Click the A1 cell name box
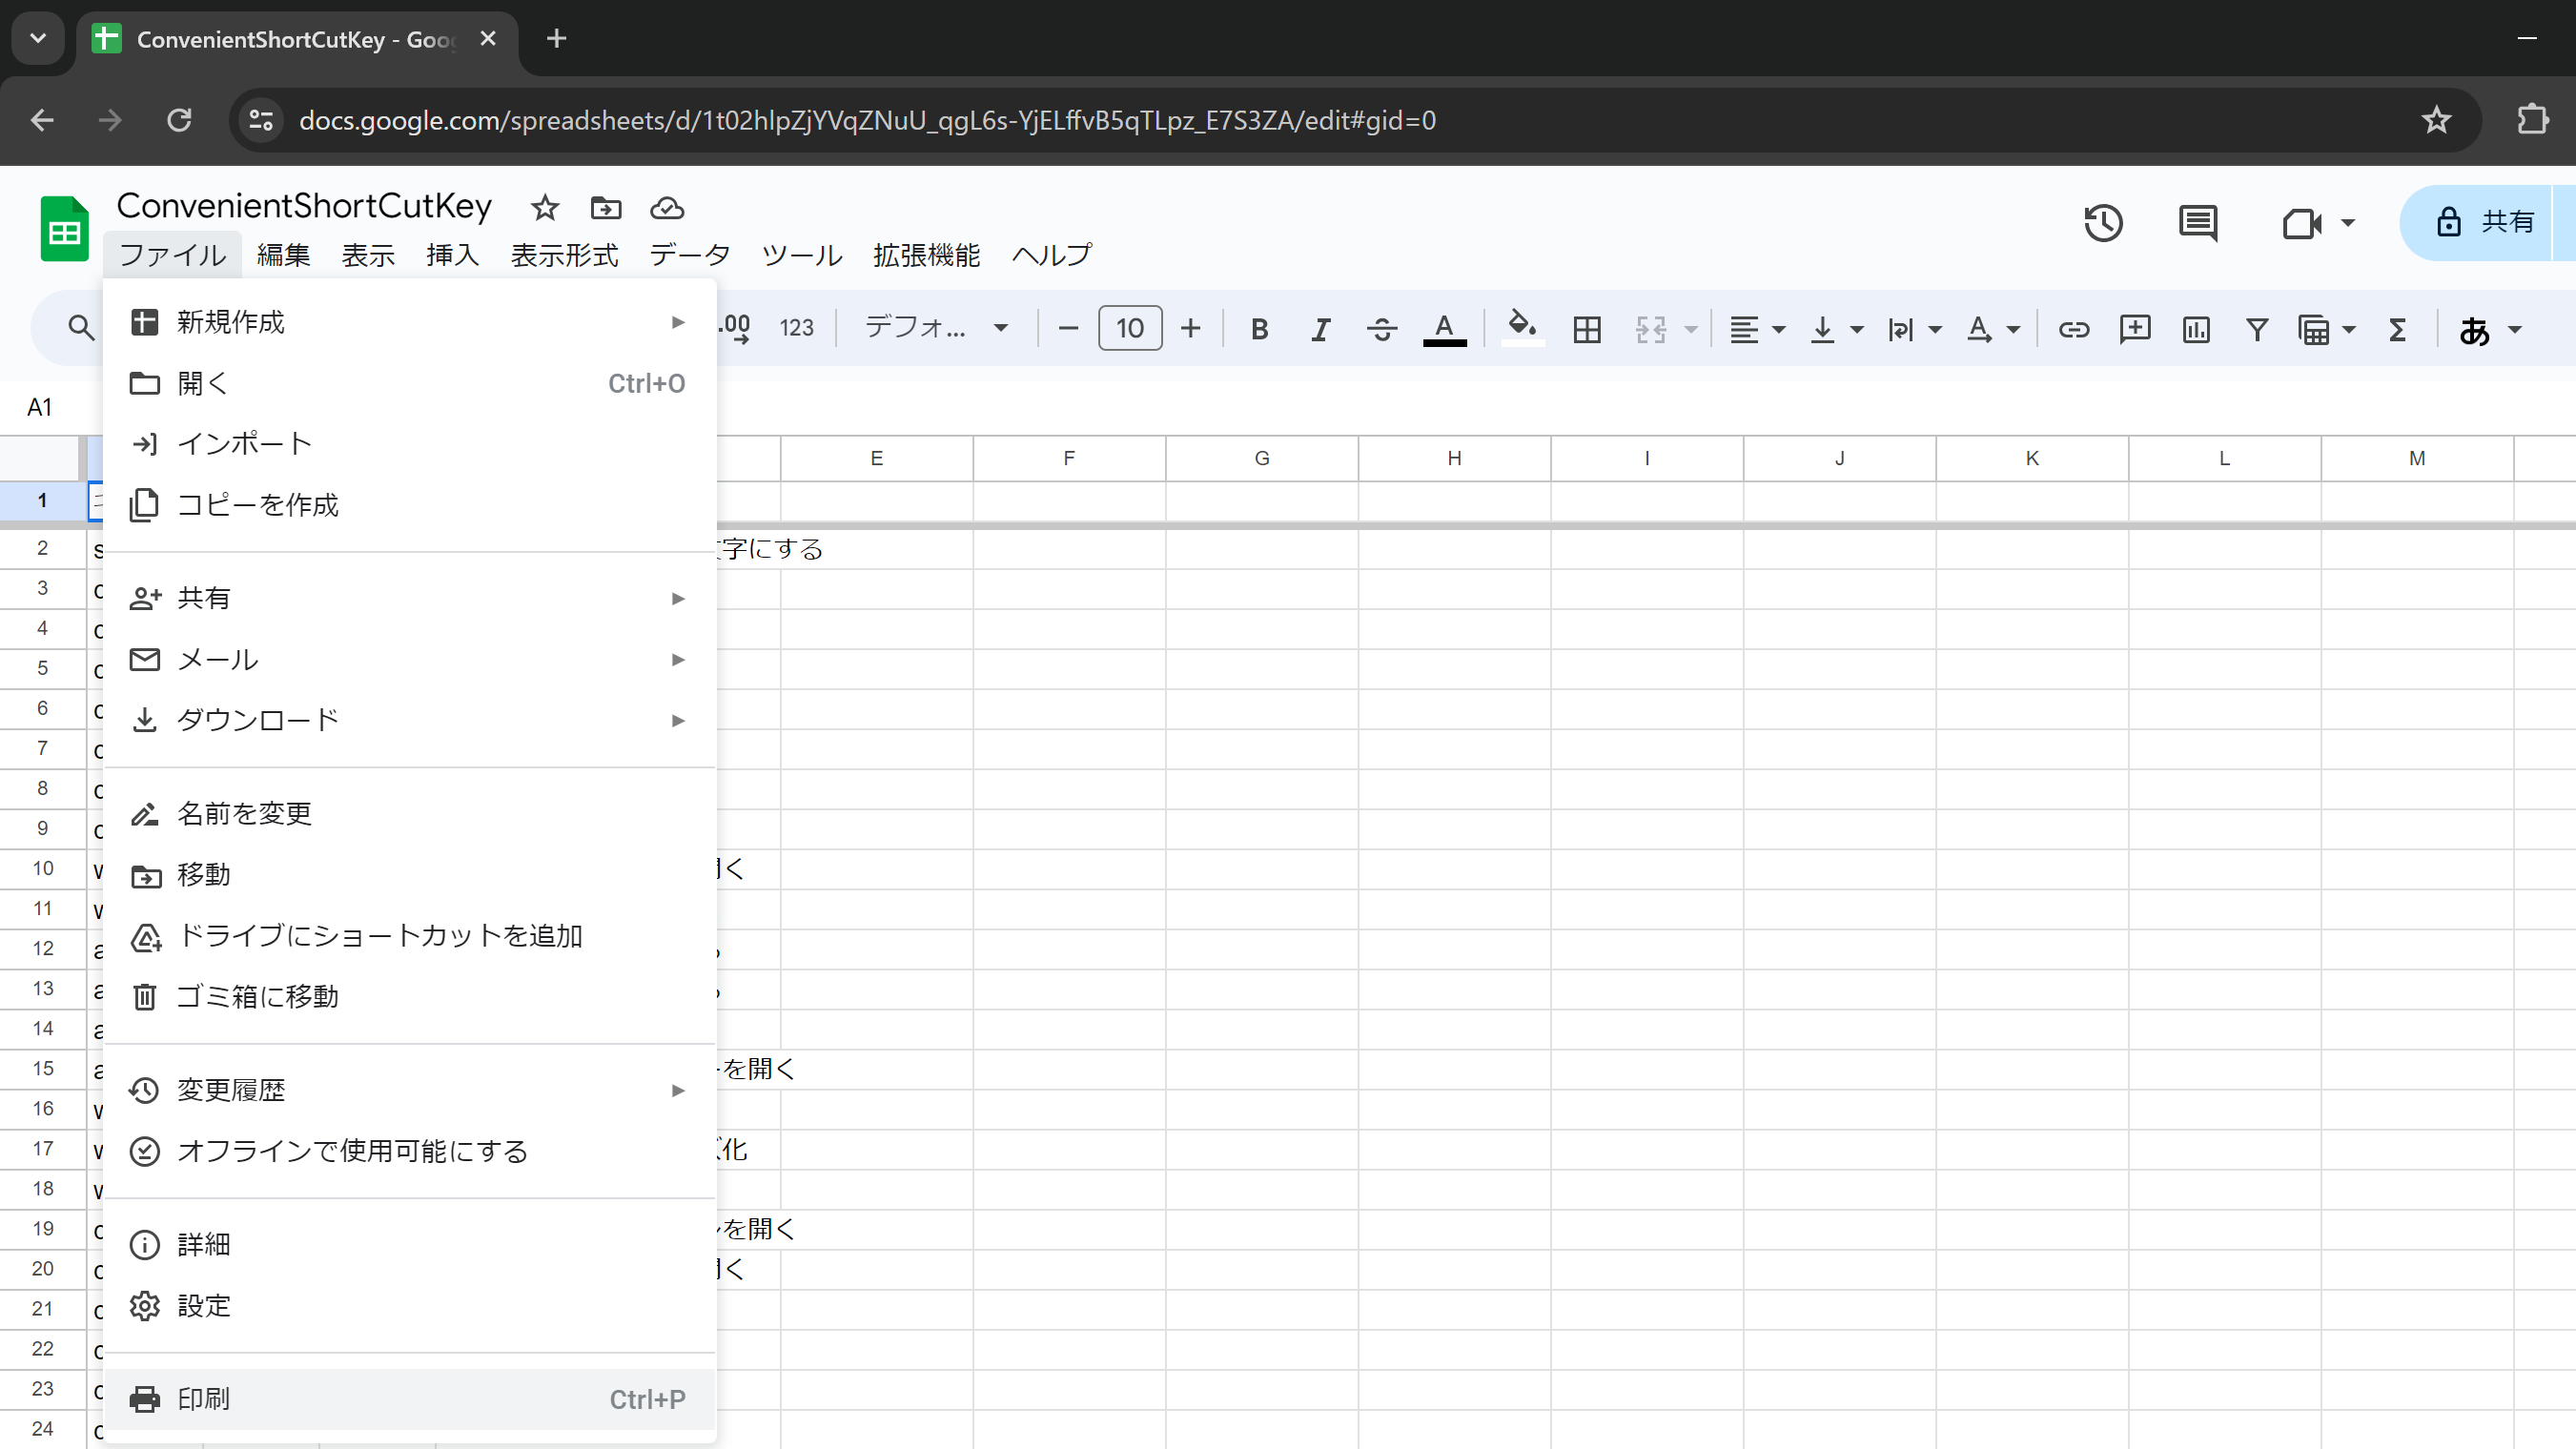The height and width of the screenshot is (1449, 2576). click(x=40, y=406)
